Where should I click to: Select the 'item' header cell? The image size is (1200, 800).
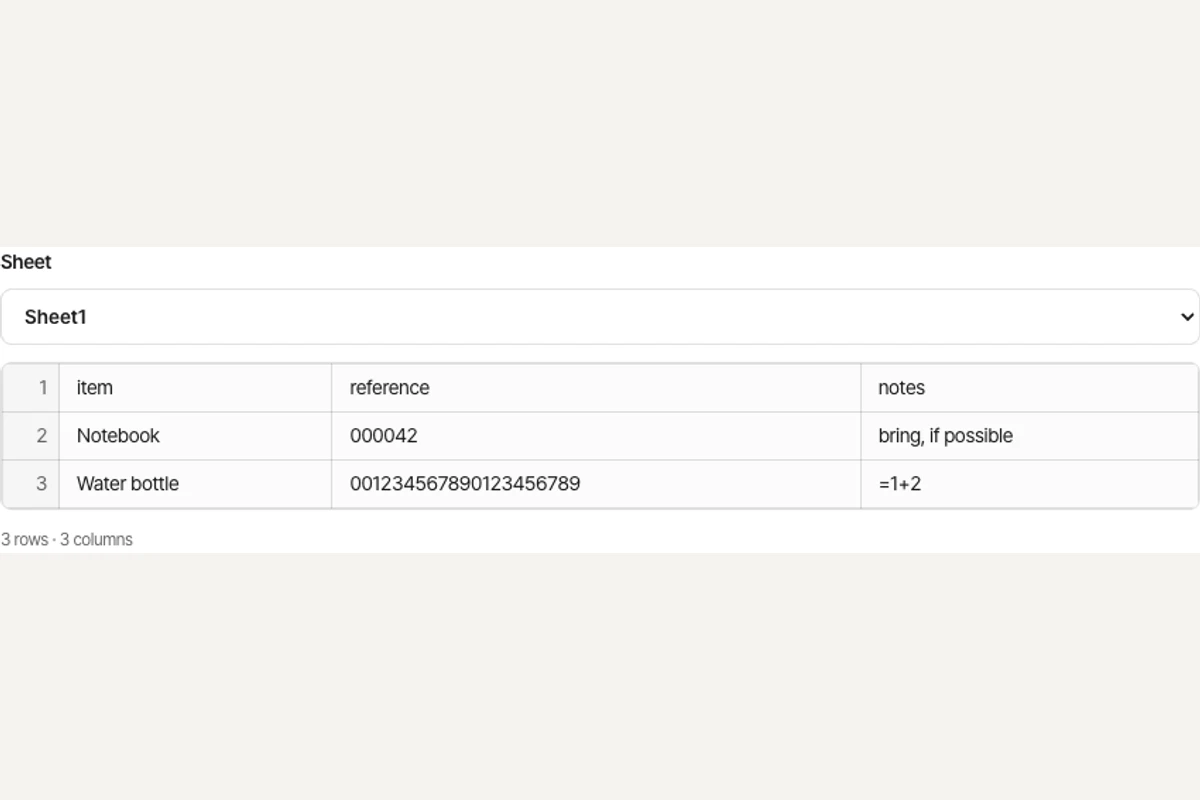[195, 388]
